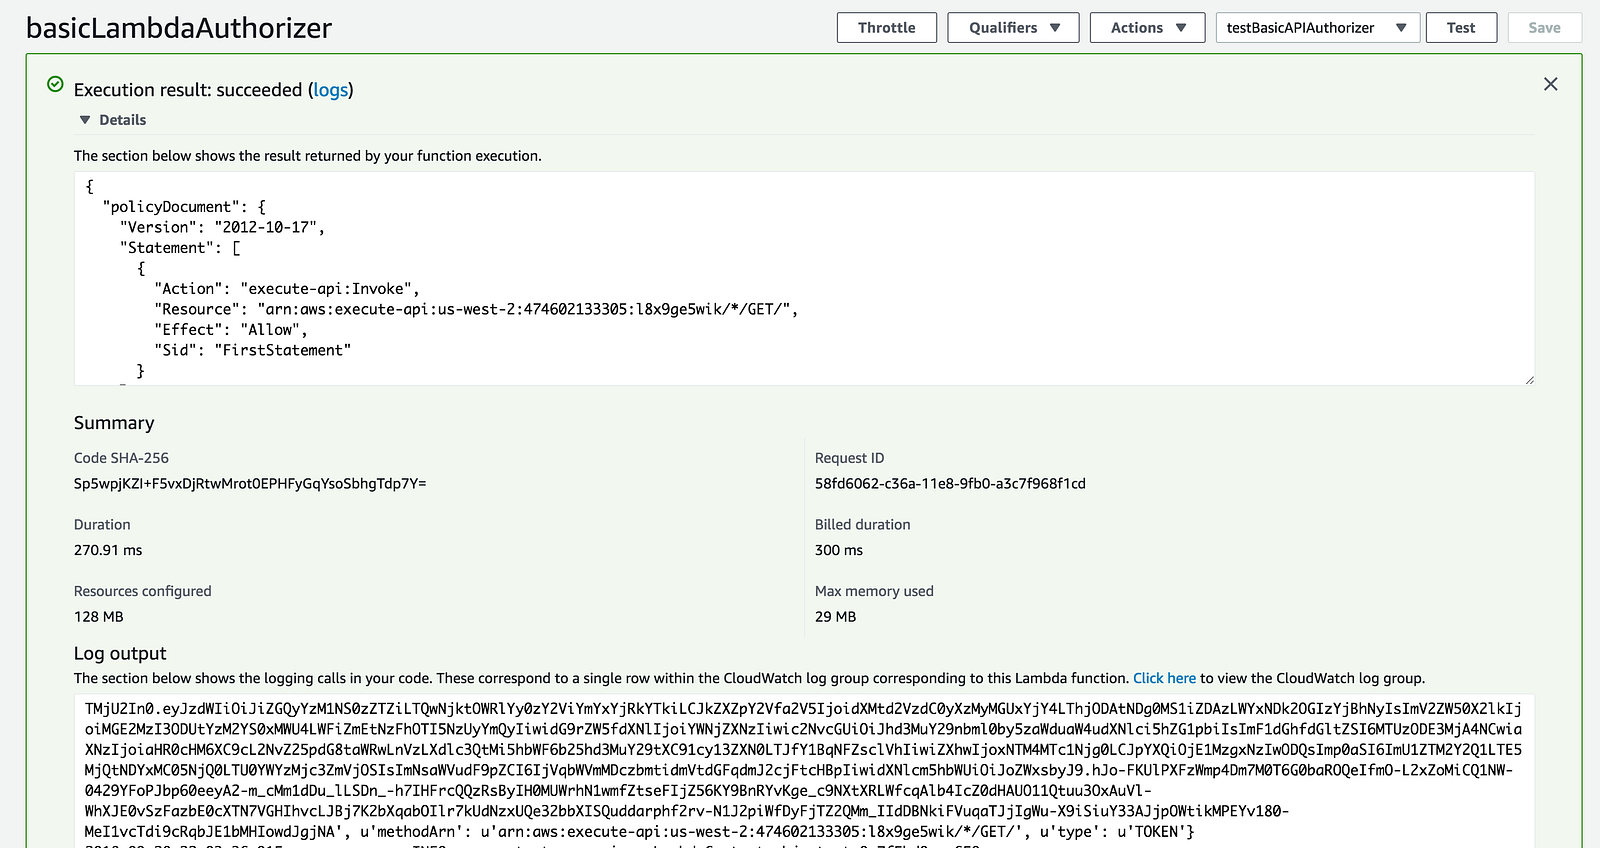The height and width of the screenshot is (848, 1600).
Task: Click the green success checkmark icon
Action: click(x=56, y=84)
